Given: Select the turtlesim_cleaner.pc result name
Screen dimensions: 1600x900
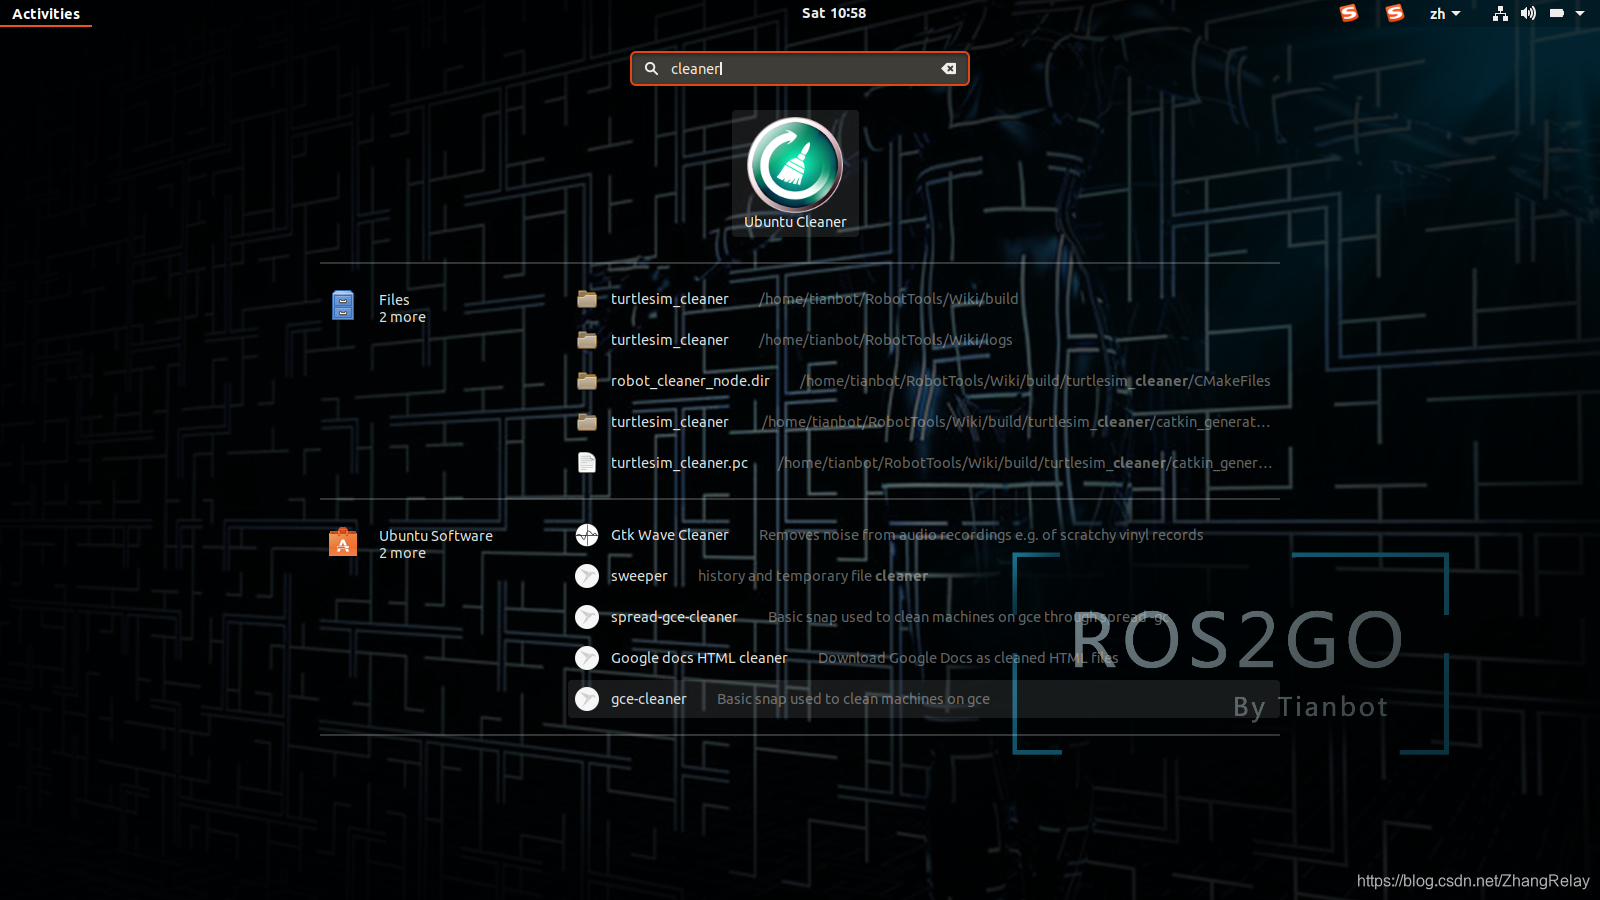Looking at the screenshot, I should coord(679,463).
